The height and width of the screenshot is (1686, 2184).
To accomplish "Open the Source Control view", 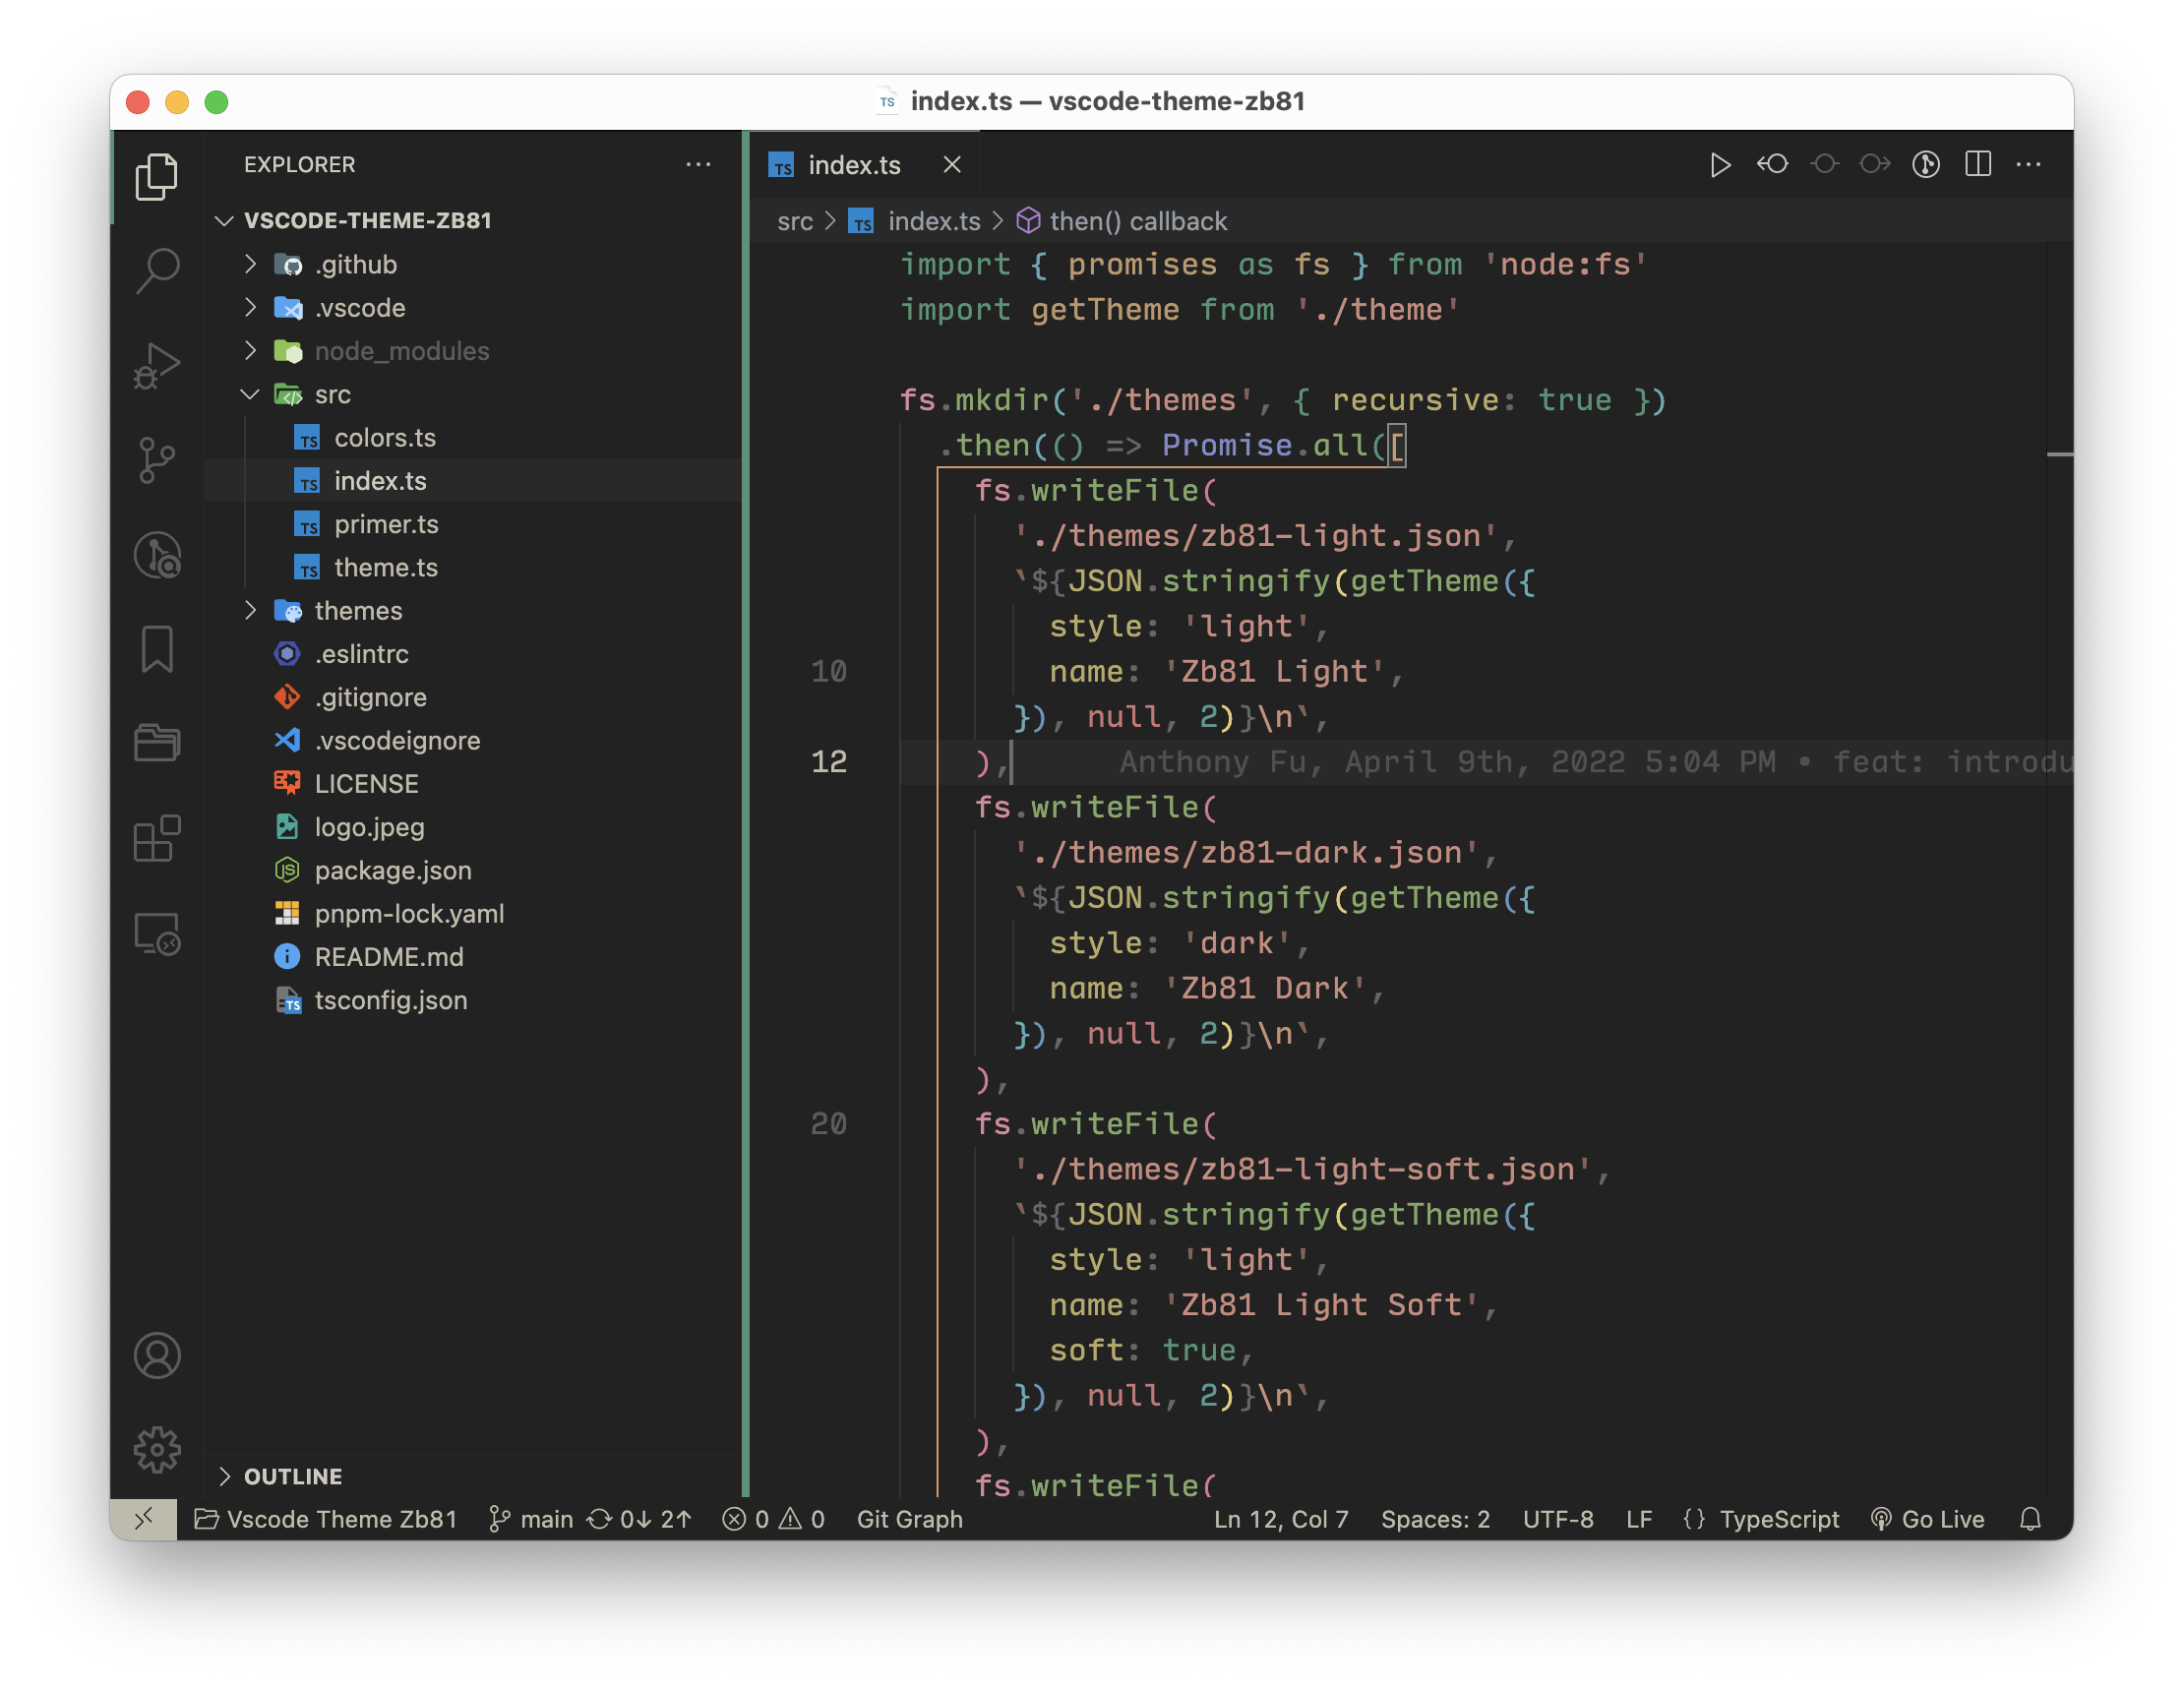I will [157, 461].
